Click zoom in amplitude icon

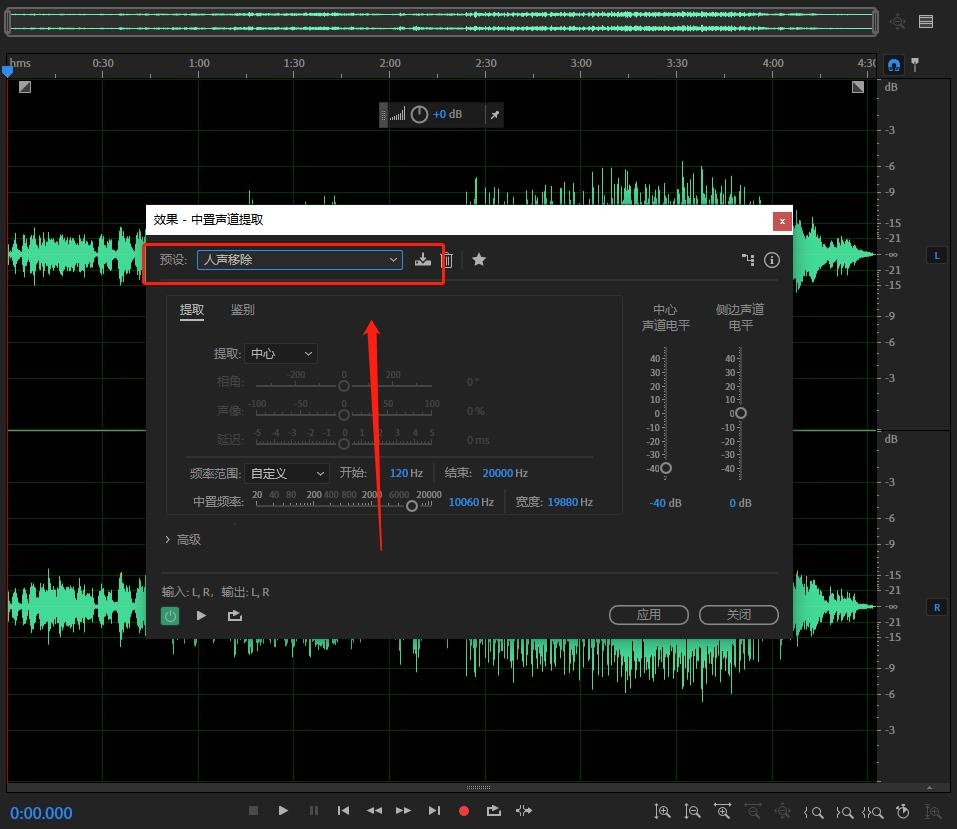point(662,811)
